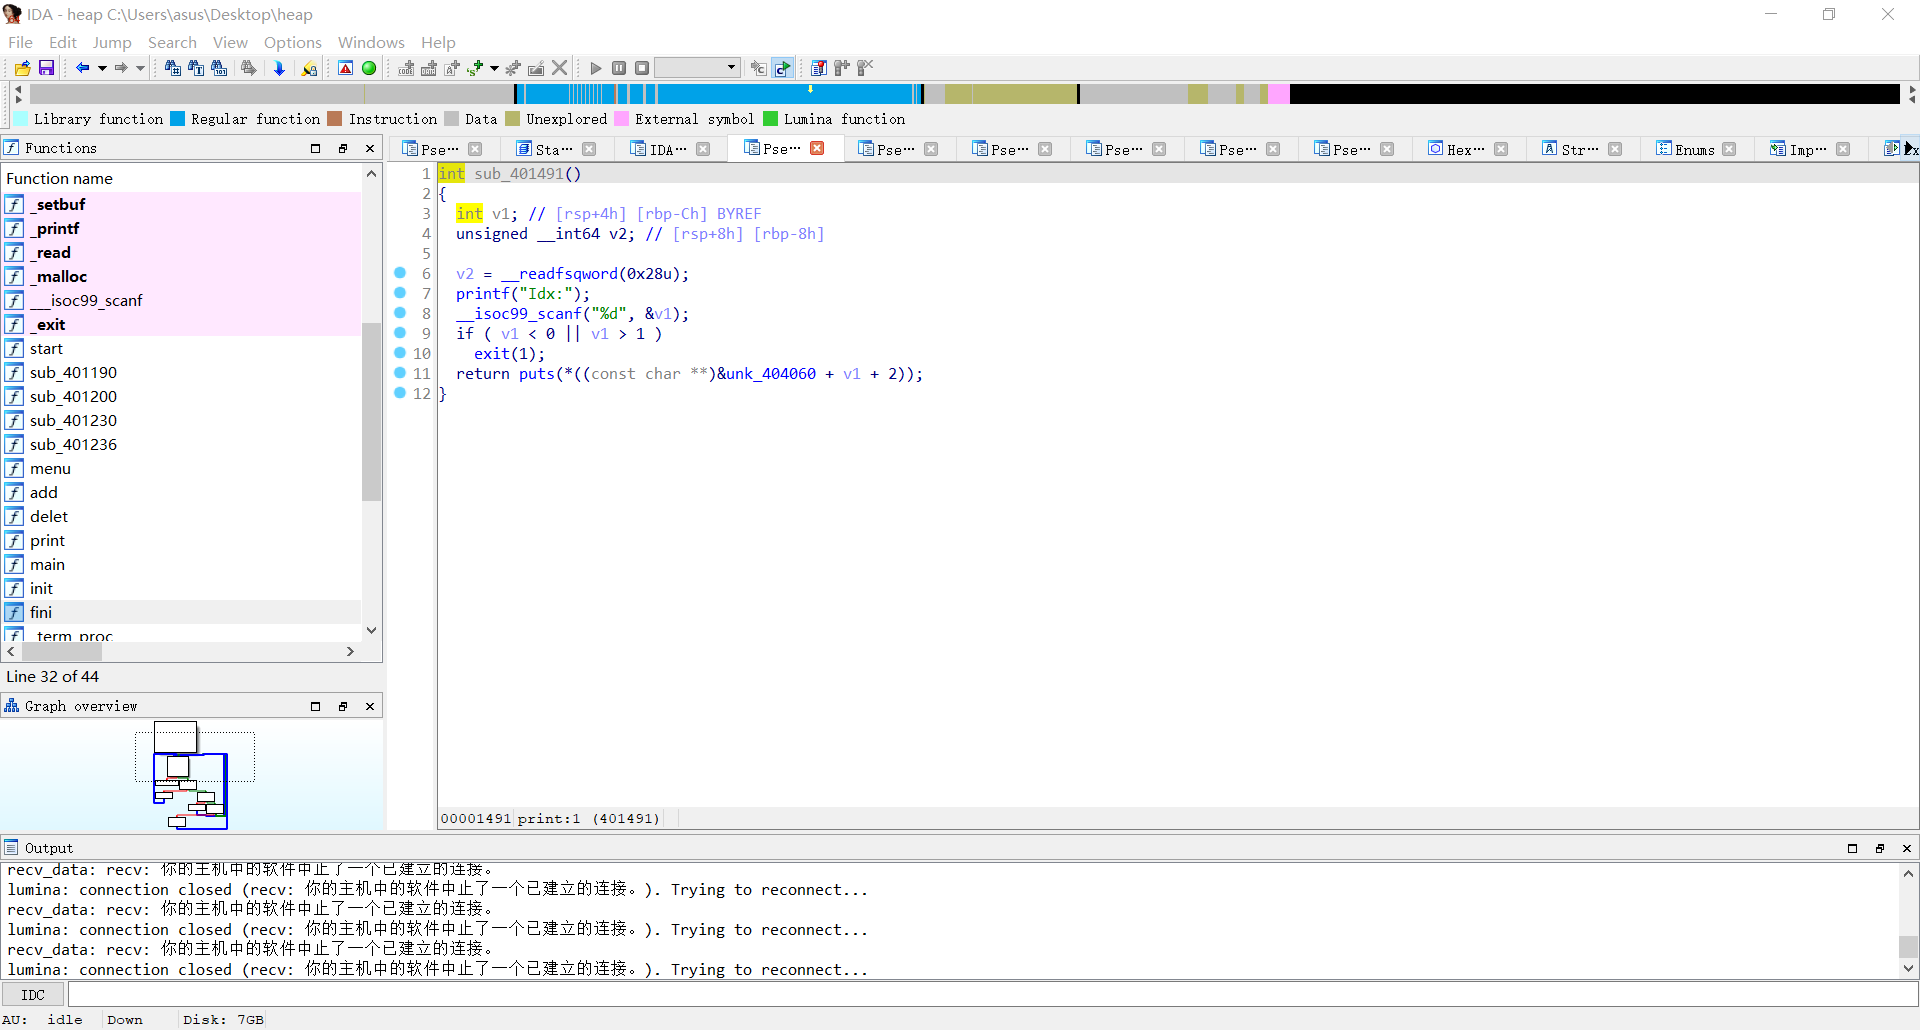
Task: Expand the dropdown beside the green plus icon
Action: 494,68
